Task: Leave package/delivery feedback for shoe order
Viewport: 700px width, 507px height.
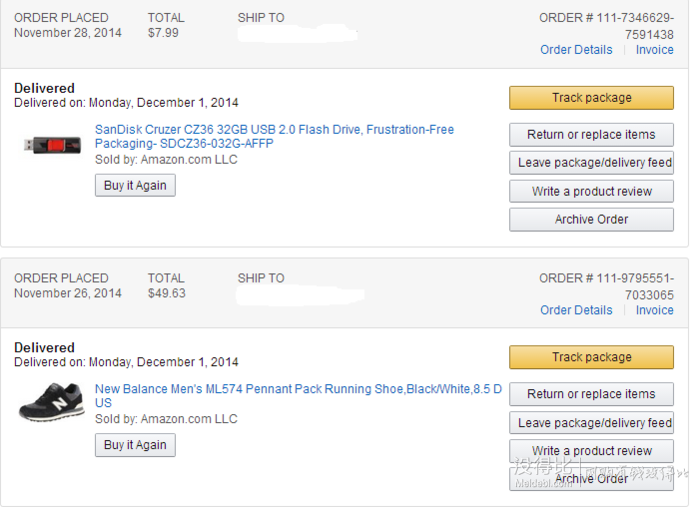Action: tap(591, 423)
